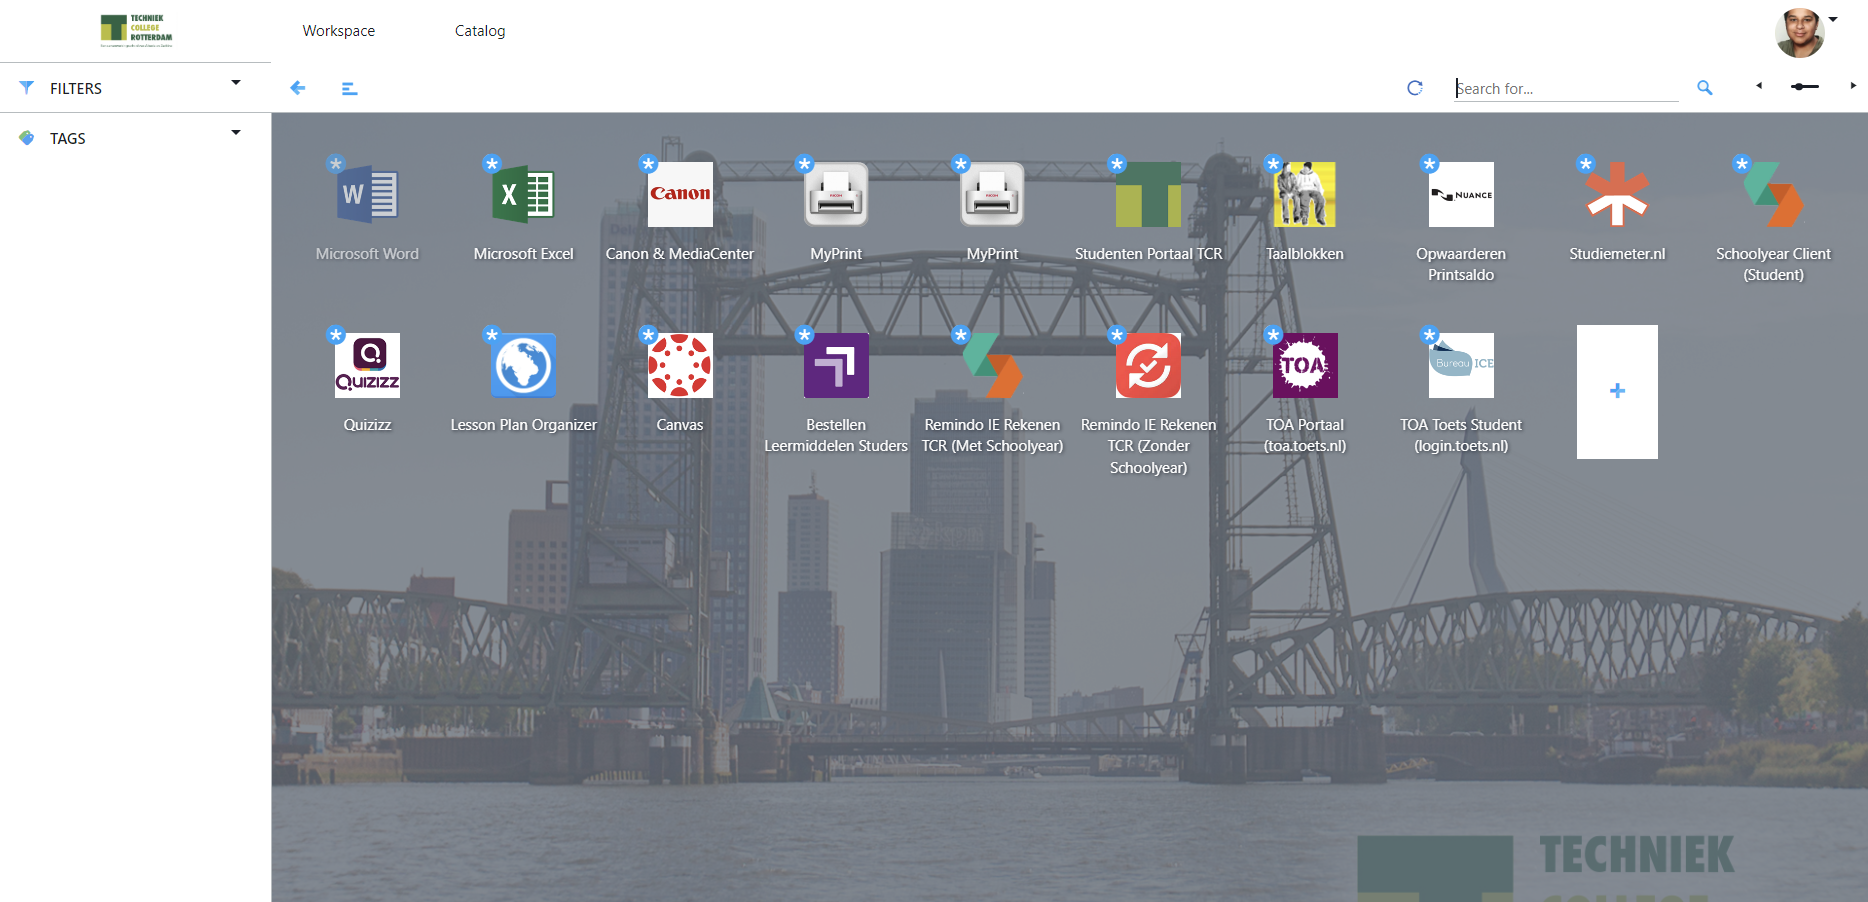Click into the 'Search for...' field
This screenshot has height=902, width=1868.
point(1566,88)
